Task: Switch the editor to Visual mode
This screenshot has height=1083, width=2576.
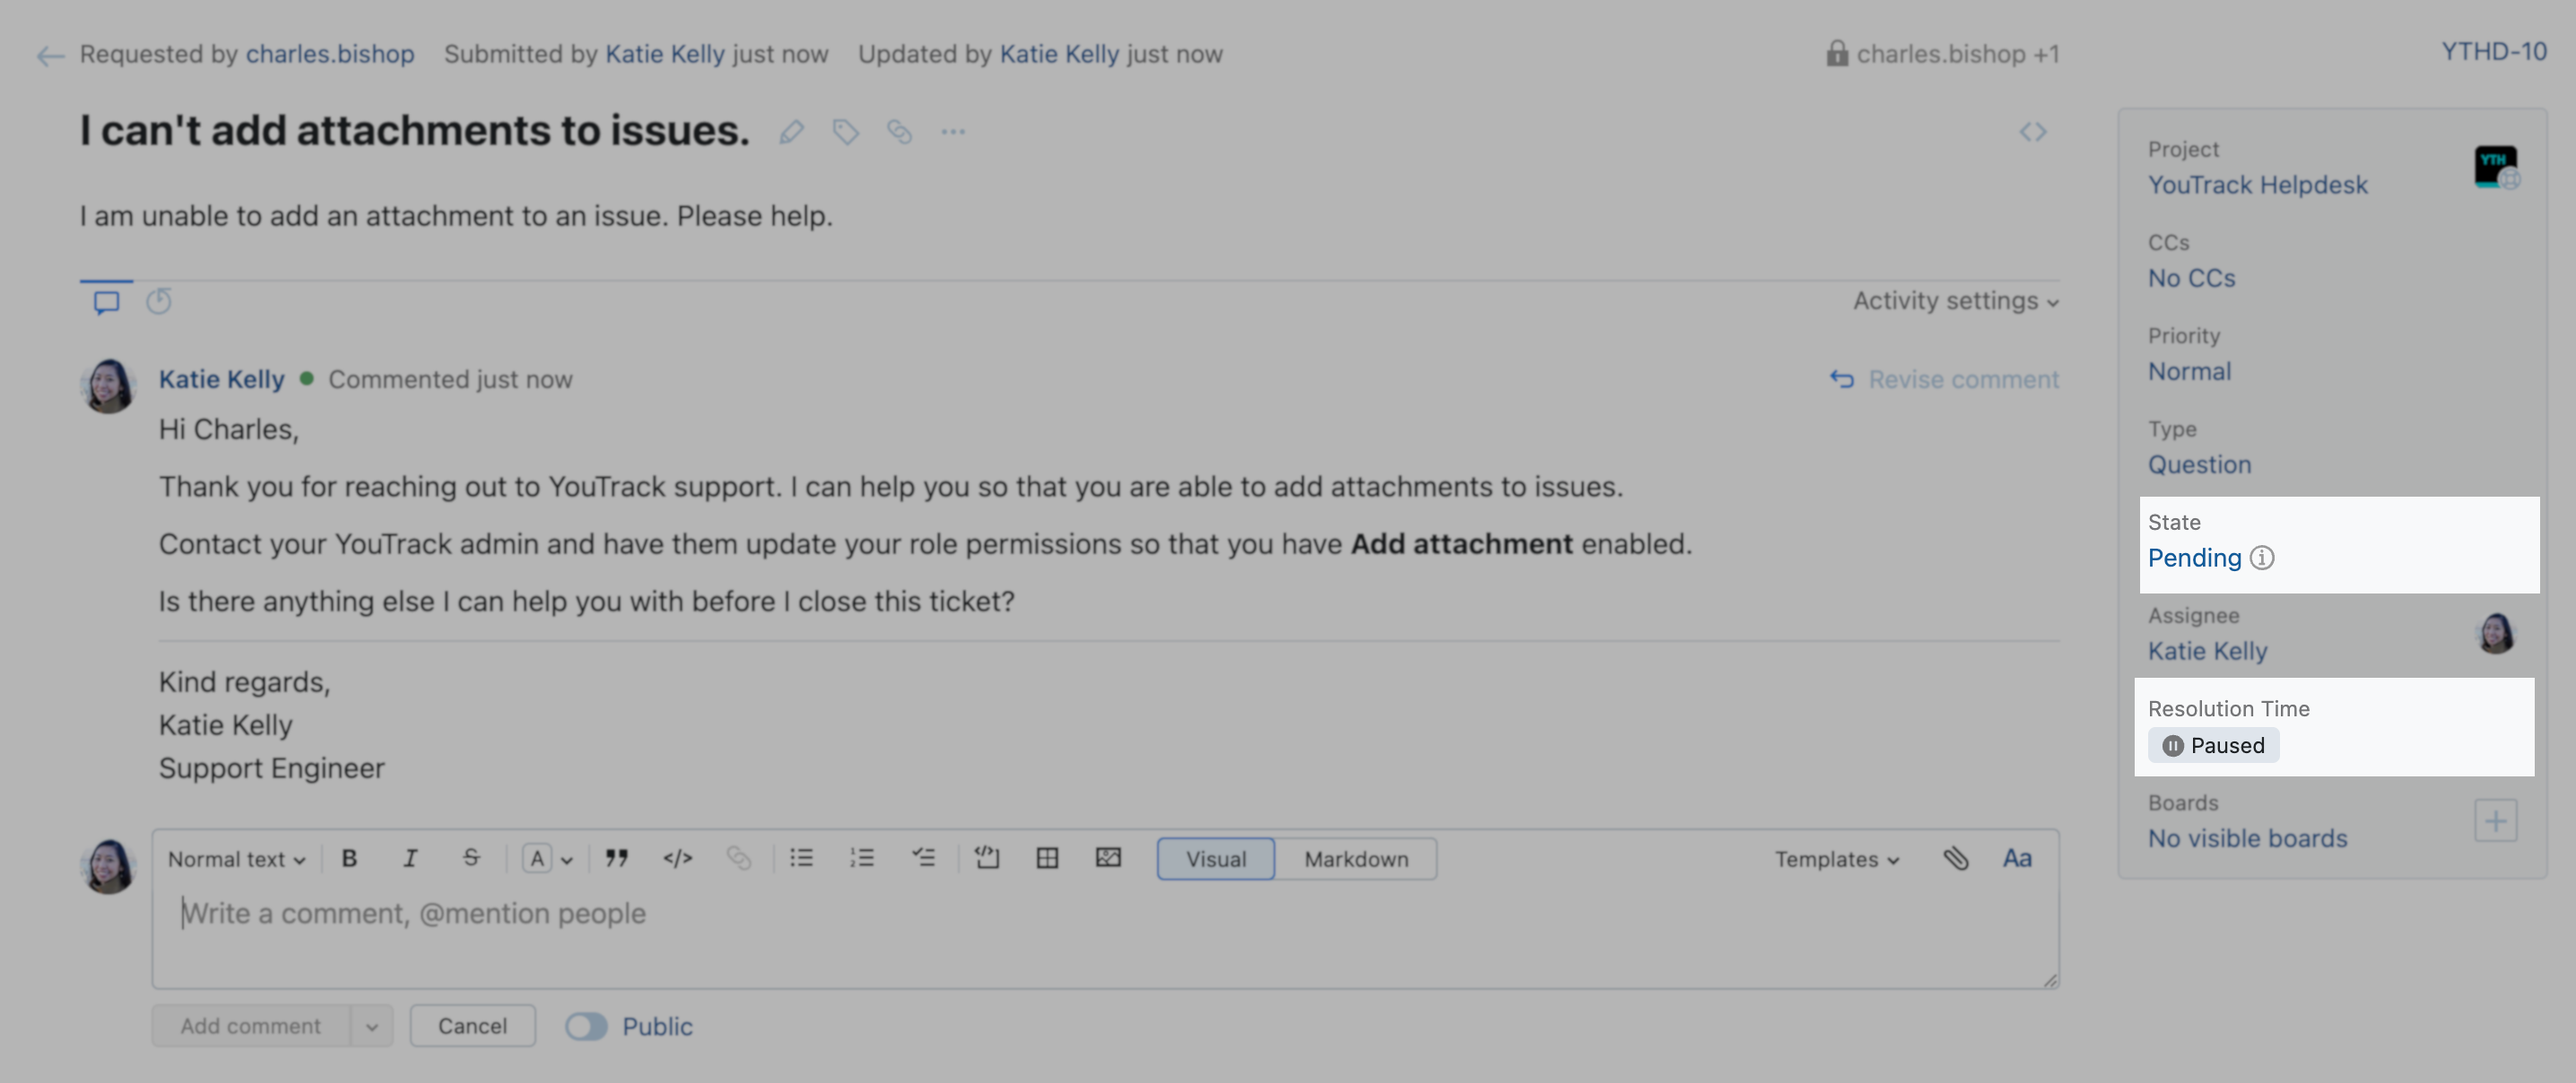Action: pyautogui.click(x=1215, y=859)
